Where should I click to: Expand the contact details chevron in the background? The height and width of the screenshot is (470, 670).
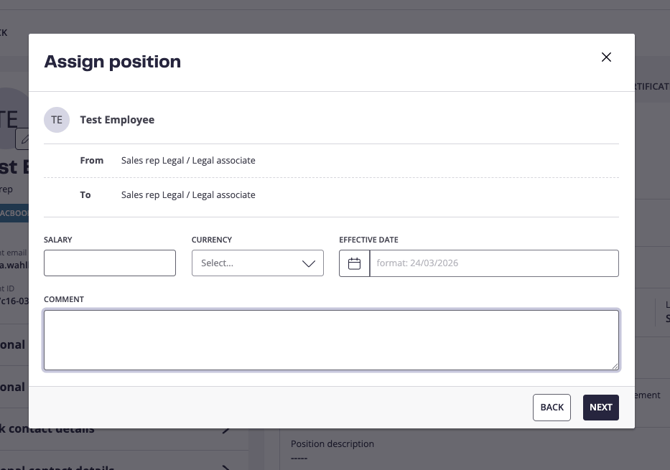pyautogui.click(x=226, y=431)
